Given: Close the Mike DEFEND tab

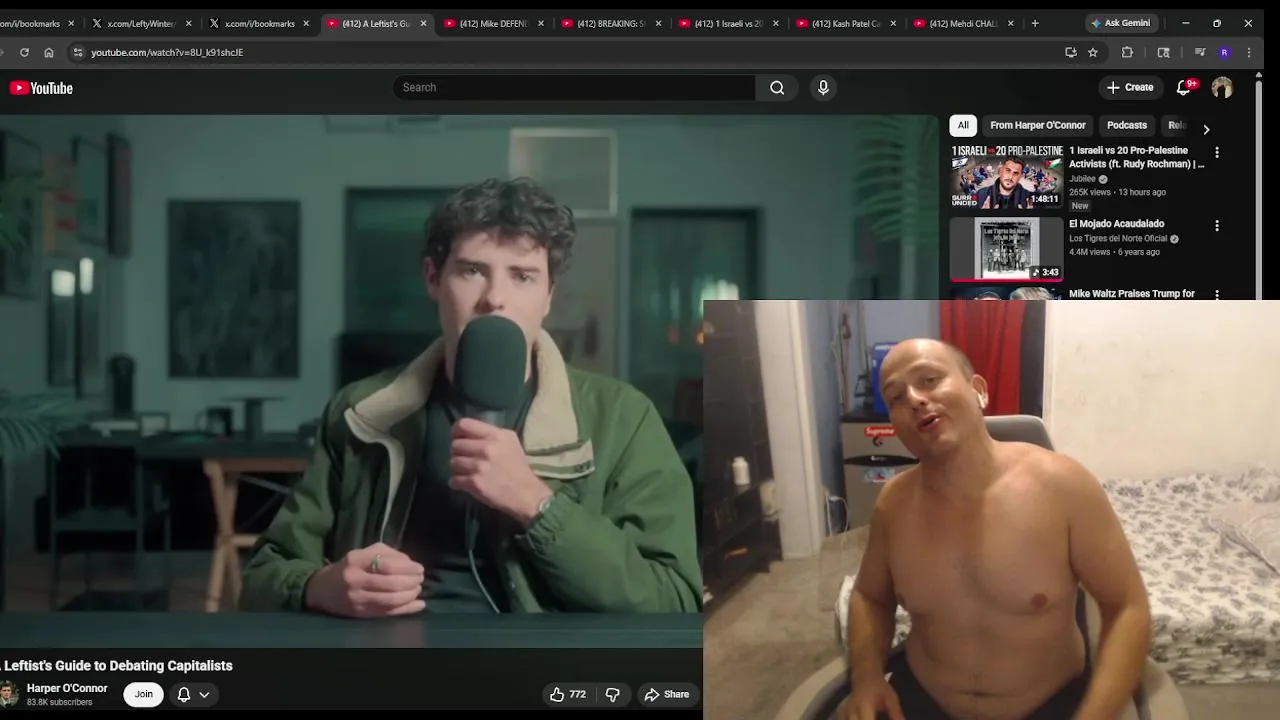Looking at the screenshot, I should point(541,23).
